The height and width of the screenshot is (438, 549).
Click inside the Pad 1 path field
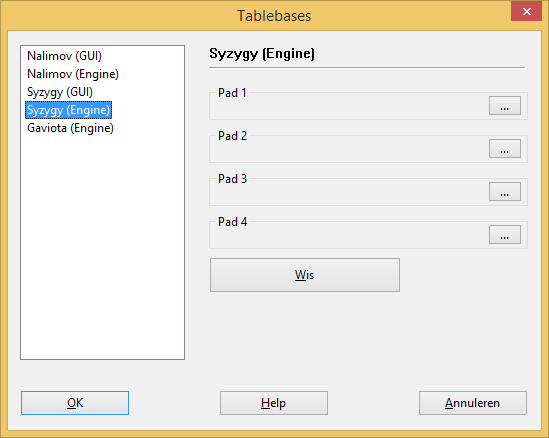pyautogui.click(x=349, y=106)
